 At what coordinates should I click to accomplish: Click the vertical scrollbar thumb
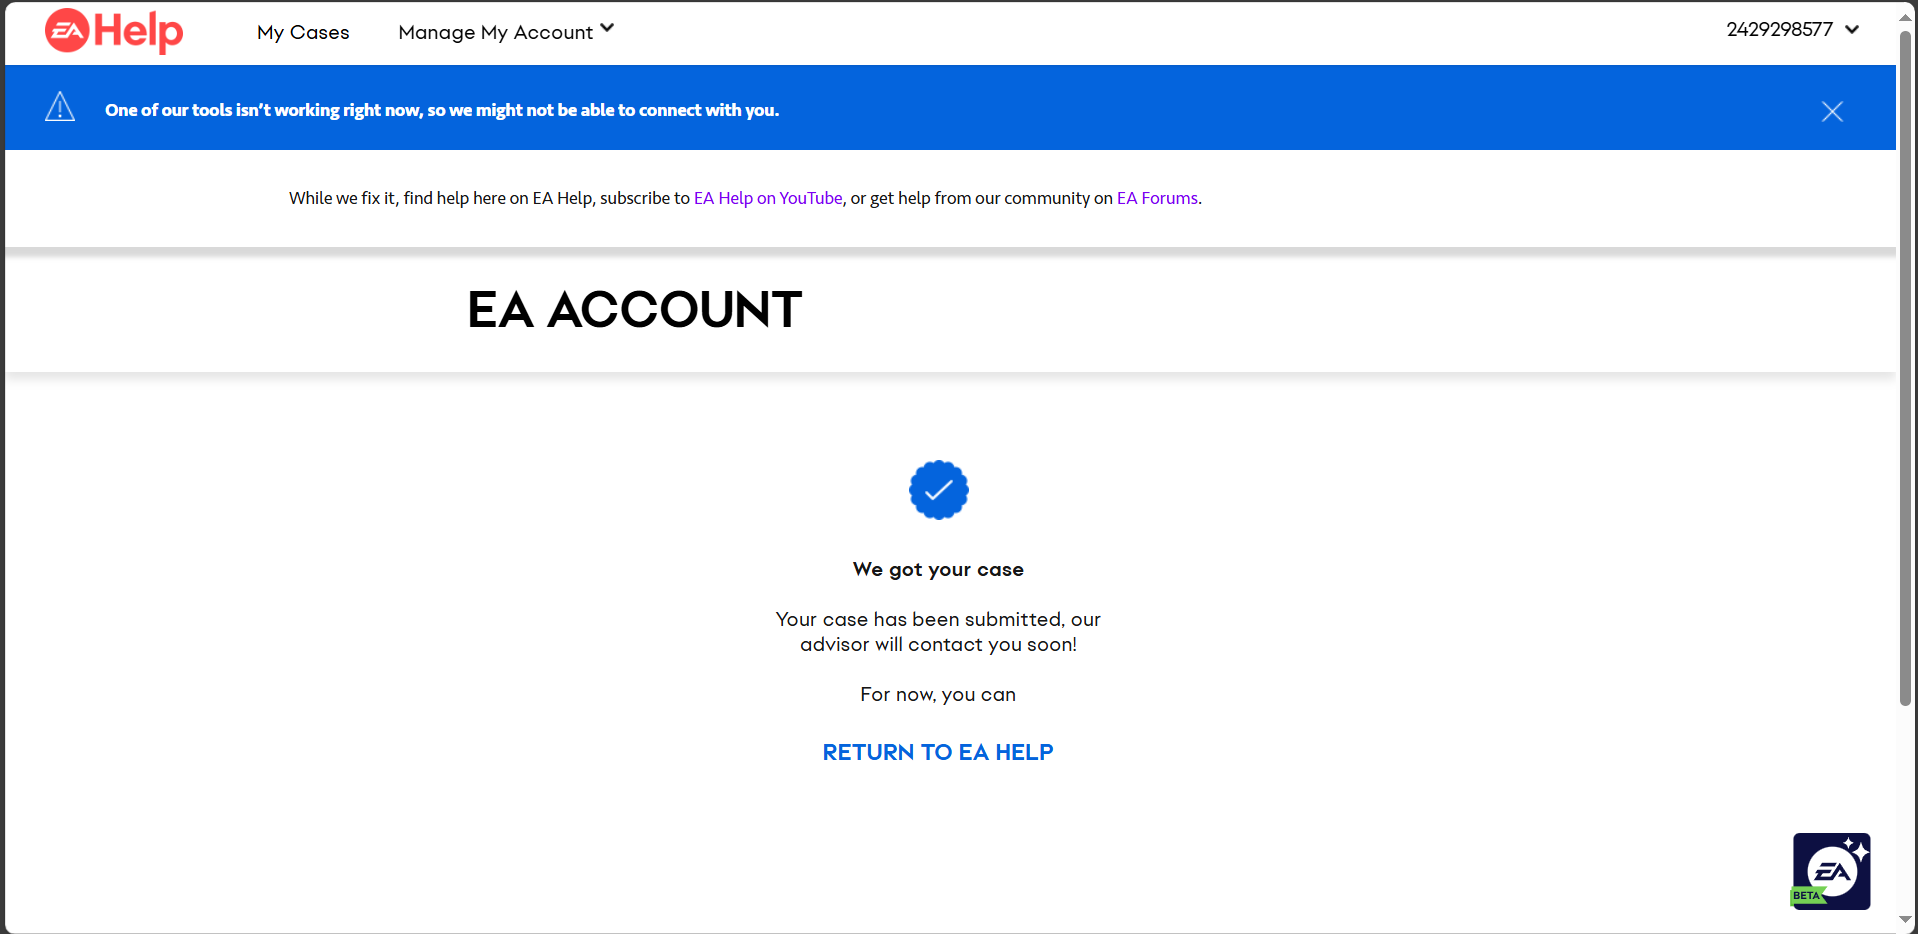pos(1905,370)
